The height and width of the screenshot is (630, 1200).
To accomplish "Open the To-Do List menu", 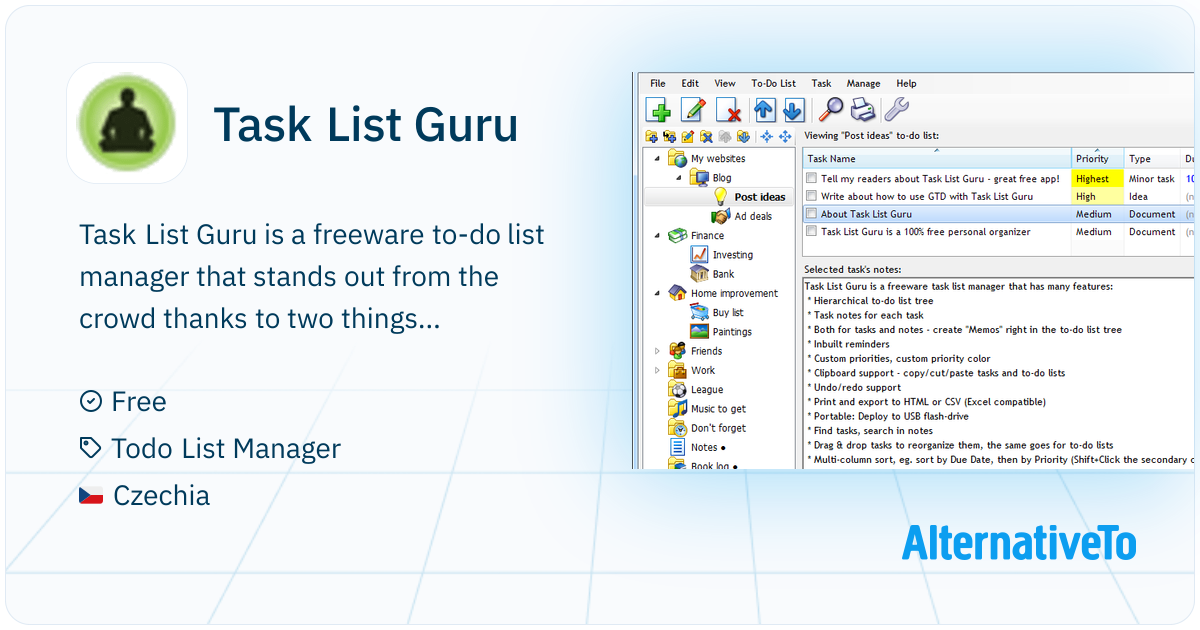I will click(x=774, y=83).
